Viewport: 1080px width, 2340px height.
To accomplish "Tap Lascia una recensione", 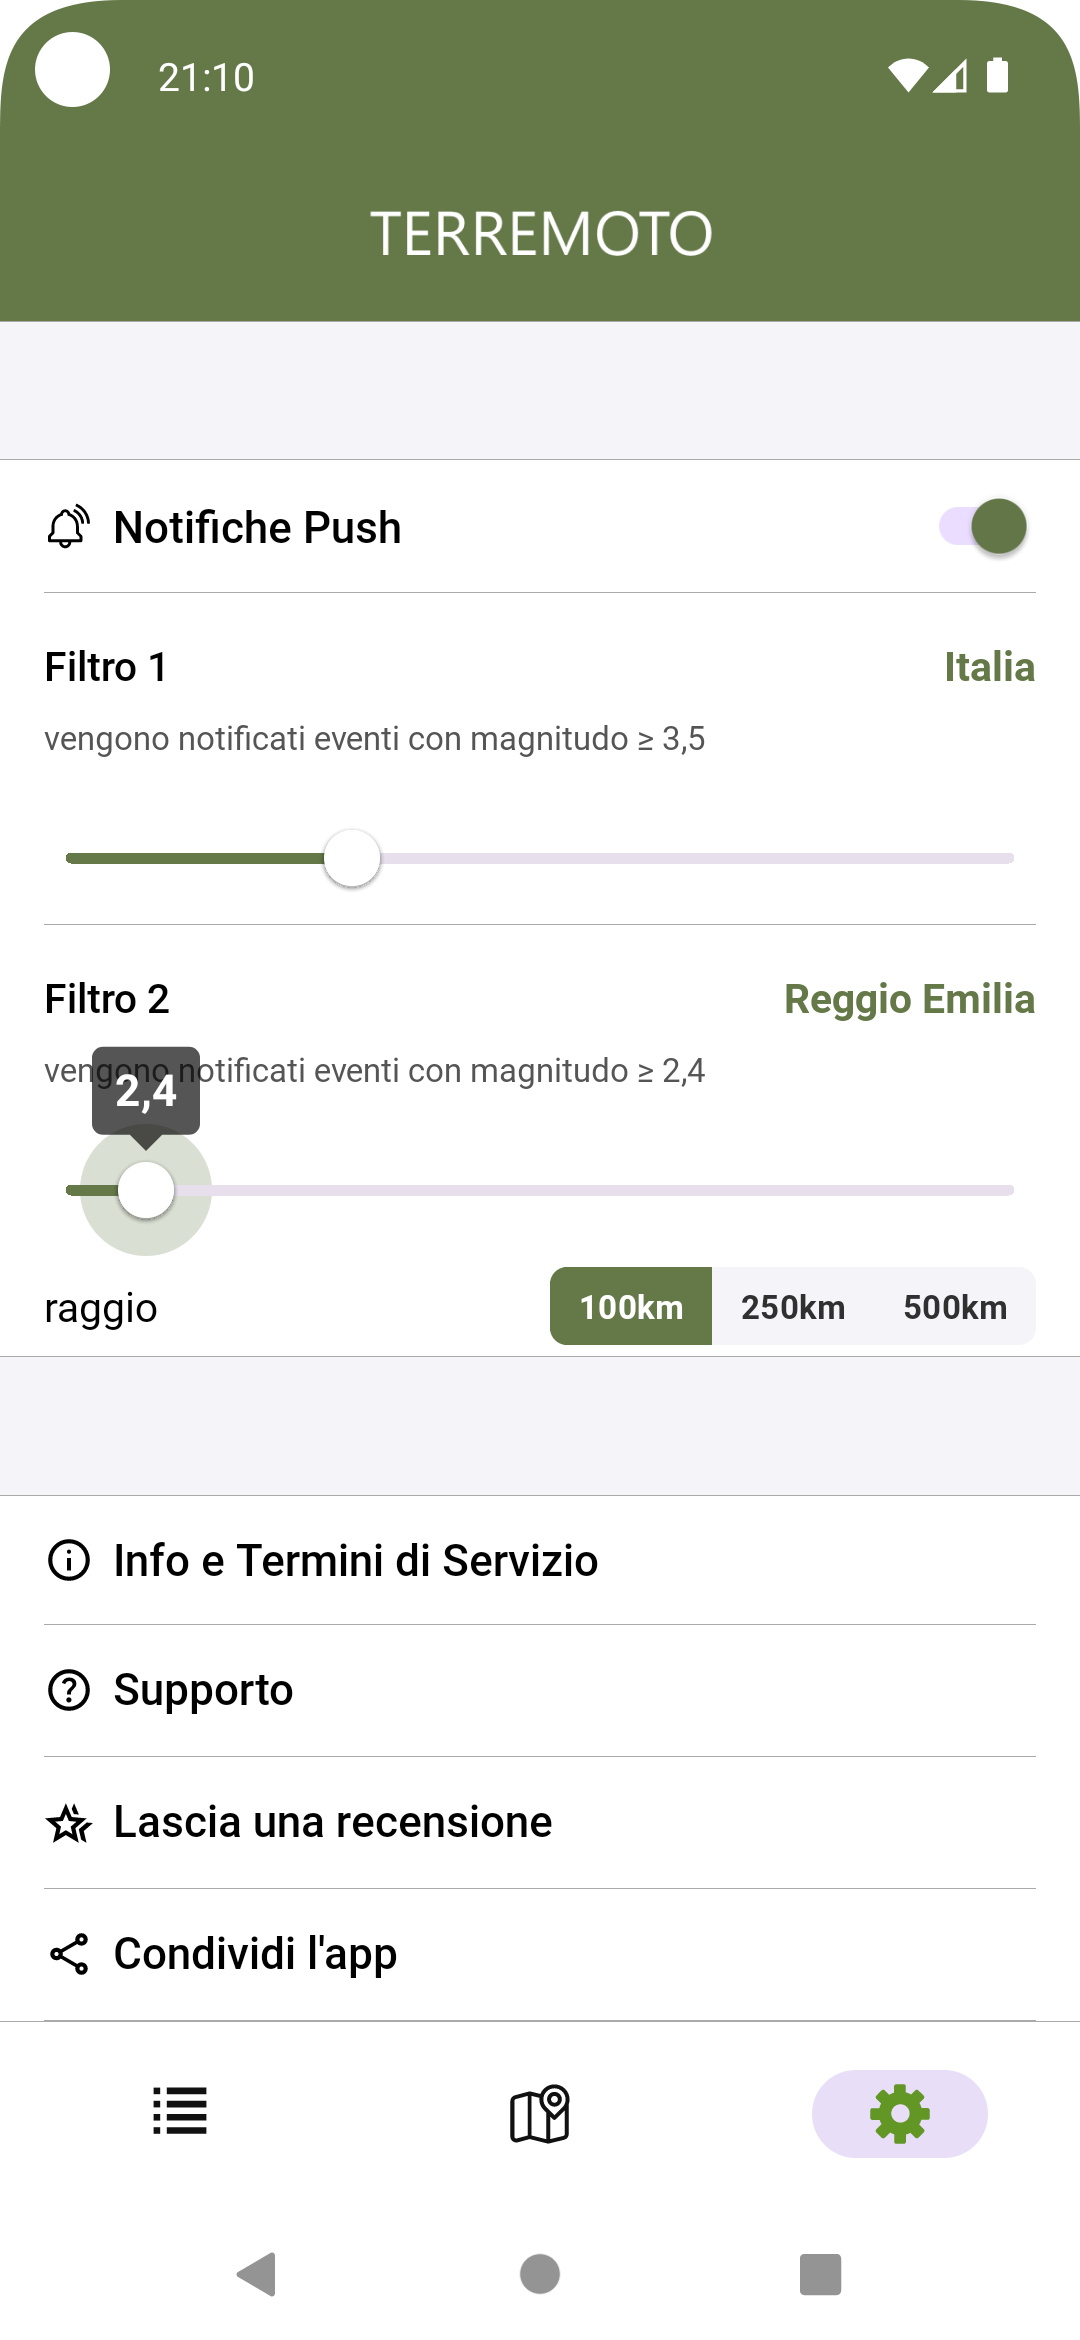I will pyautogui.click(x=333, y=1822).
